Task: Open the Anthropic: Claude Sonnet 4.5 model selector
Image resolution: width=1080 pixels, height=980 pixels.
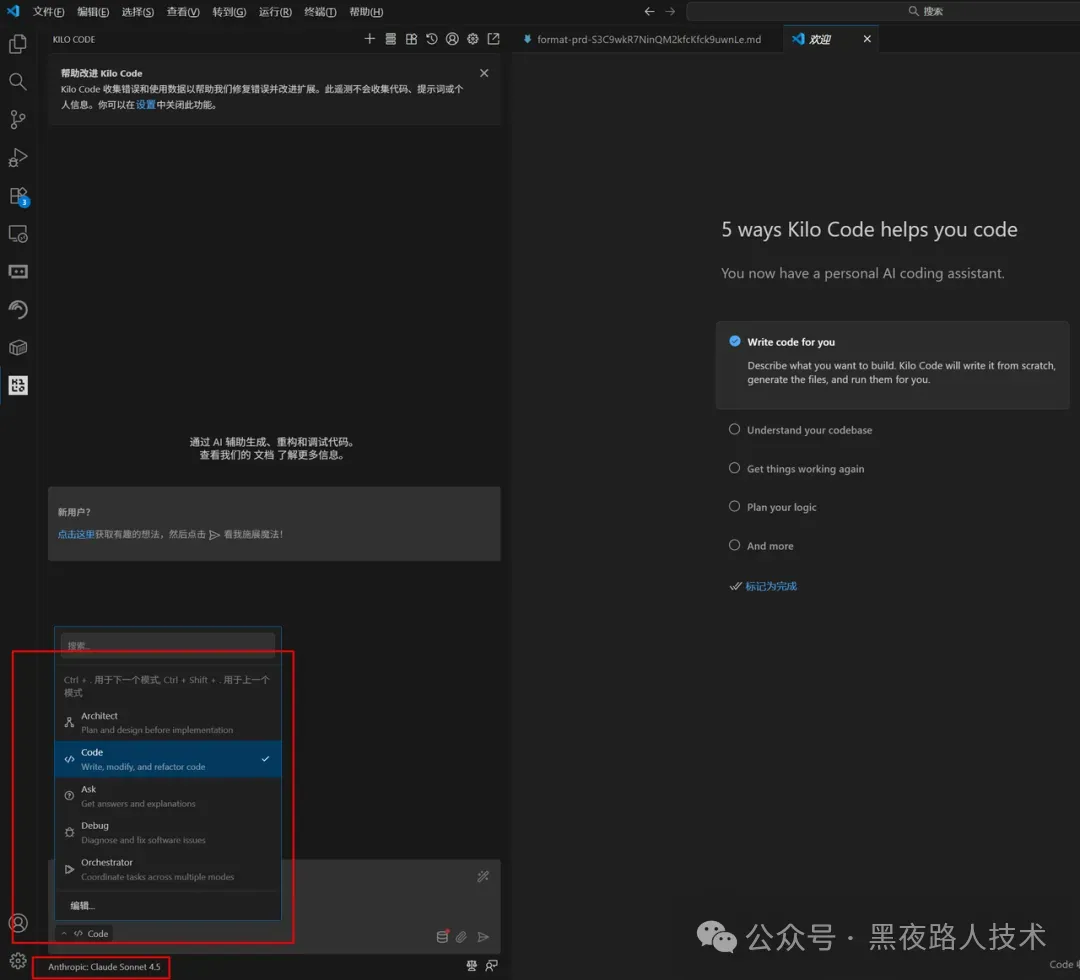Action: (104, 967)
